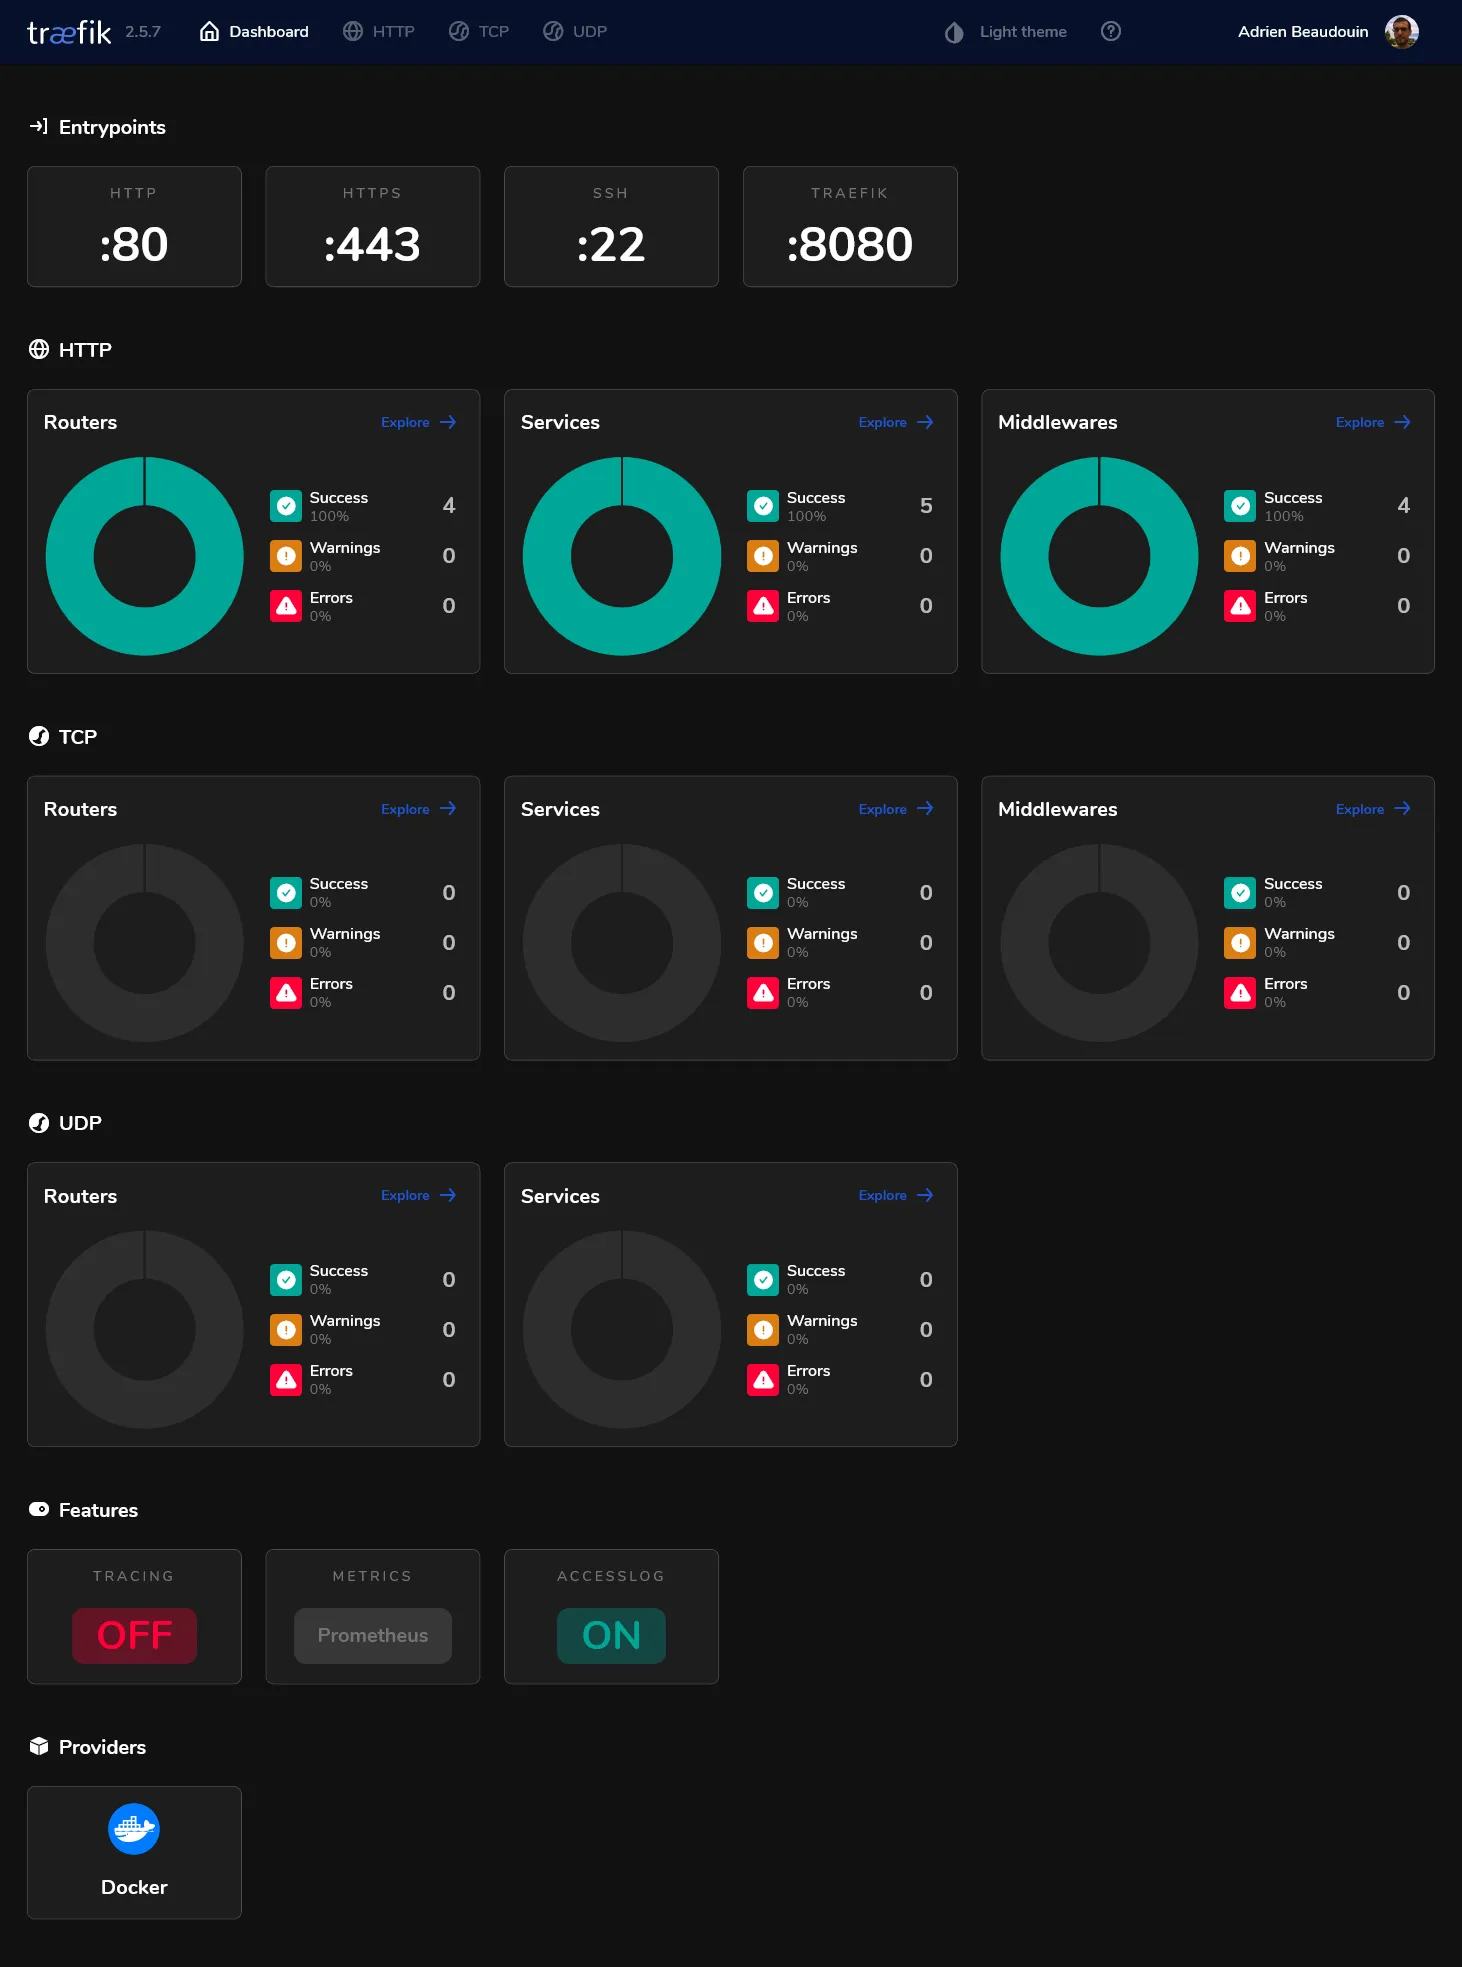The width and height of the screenshot is (1462, 1967).
Task: Click the Docker whale provider icon
Action: (134, 1829)
